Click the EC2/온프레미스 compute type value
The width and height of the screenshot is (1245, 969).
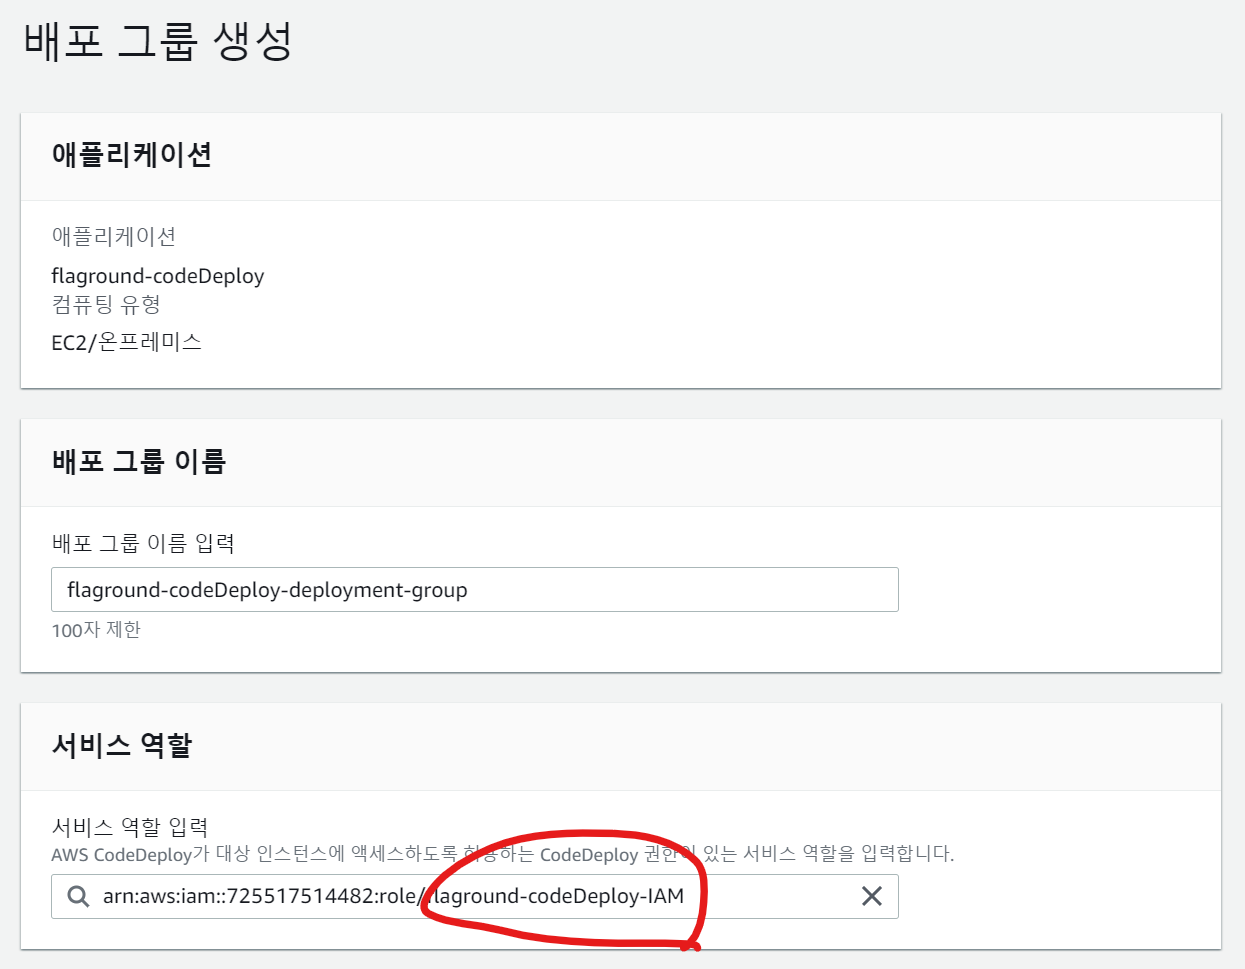pos(127,342)
